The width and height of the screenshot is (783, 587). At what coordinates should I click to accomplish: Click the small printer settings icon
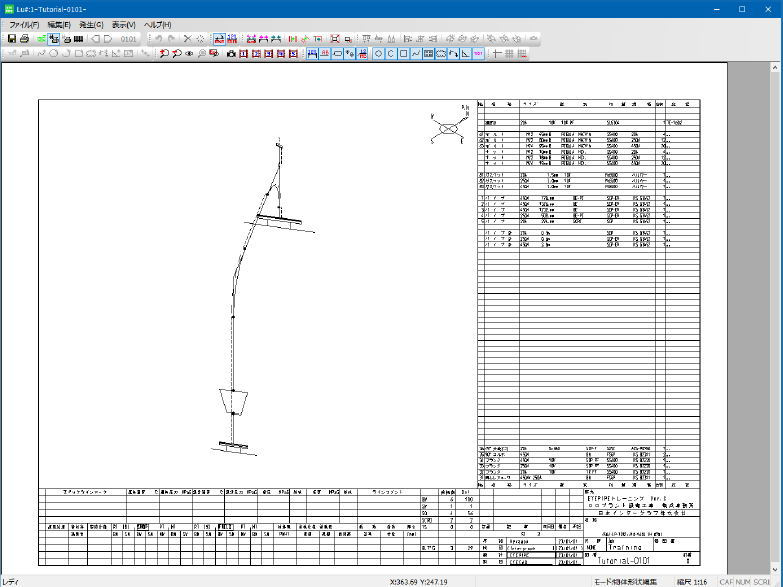(x=66, y=38)
